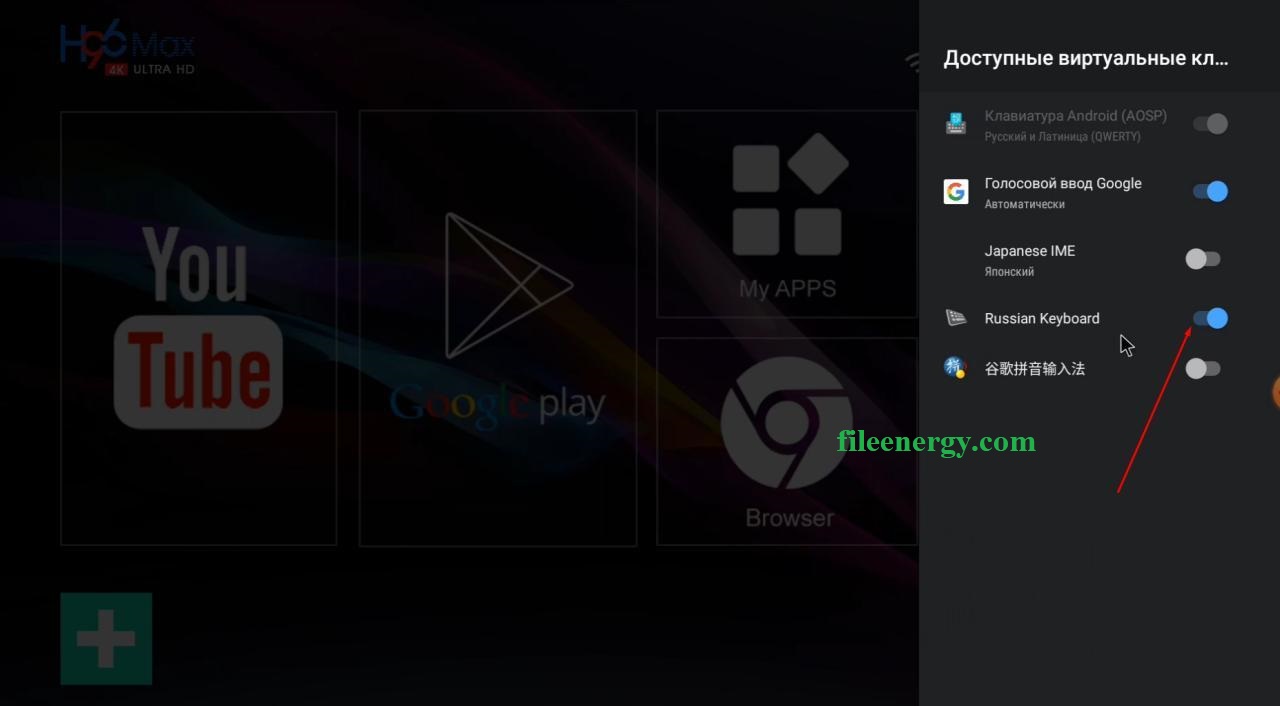Click Русский и Латиница (QWERTY) subtitle
The height and width of the screenshot is (706, 1280).
1063,137
